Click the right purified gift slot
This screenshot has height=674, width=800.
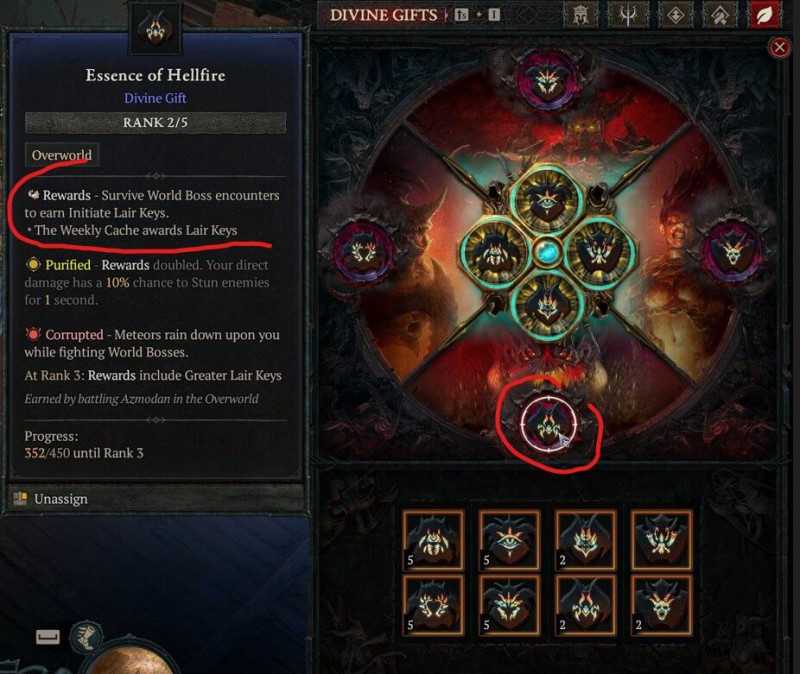(x=600, y=252)
